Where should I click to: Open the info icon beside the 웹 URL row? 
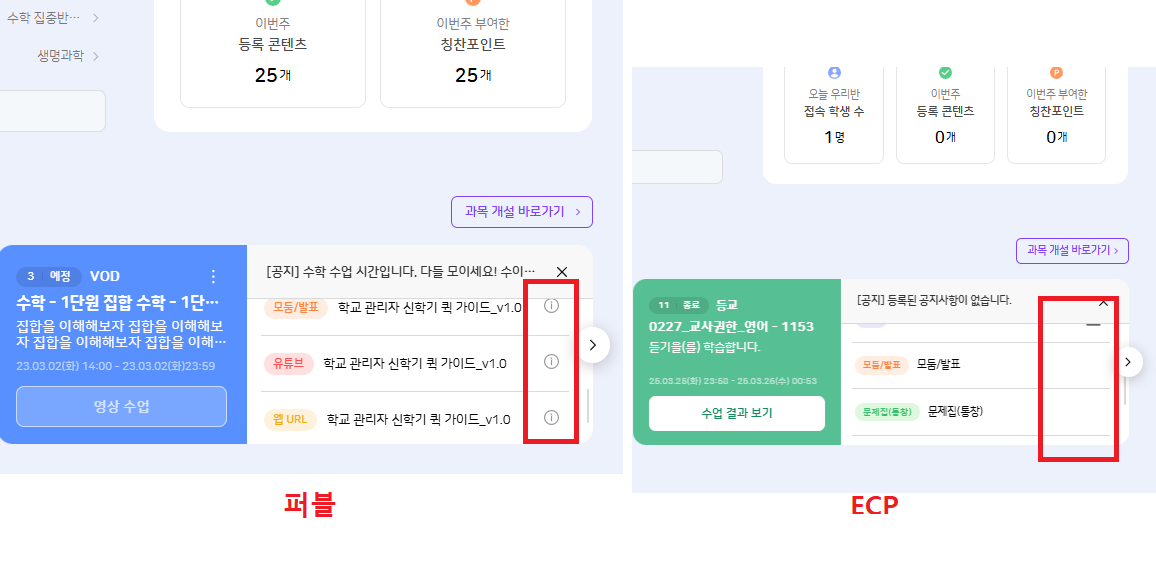551,417
